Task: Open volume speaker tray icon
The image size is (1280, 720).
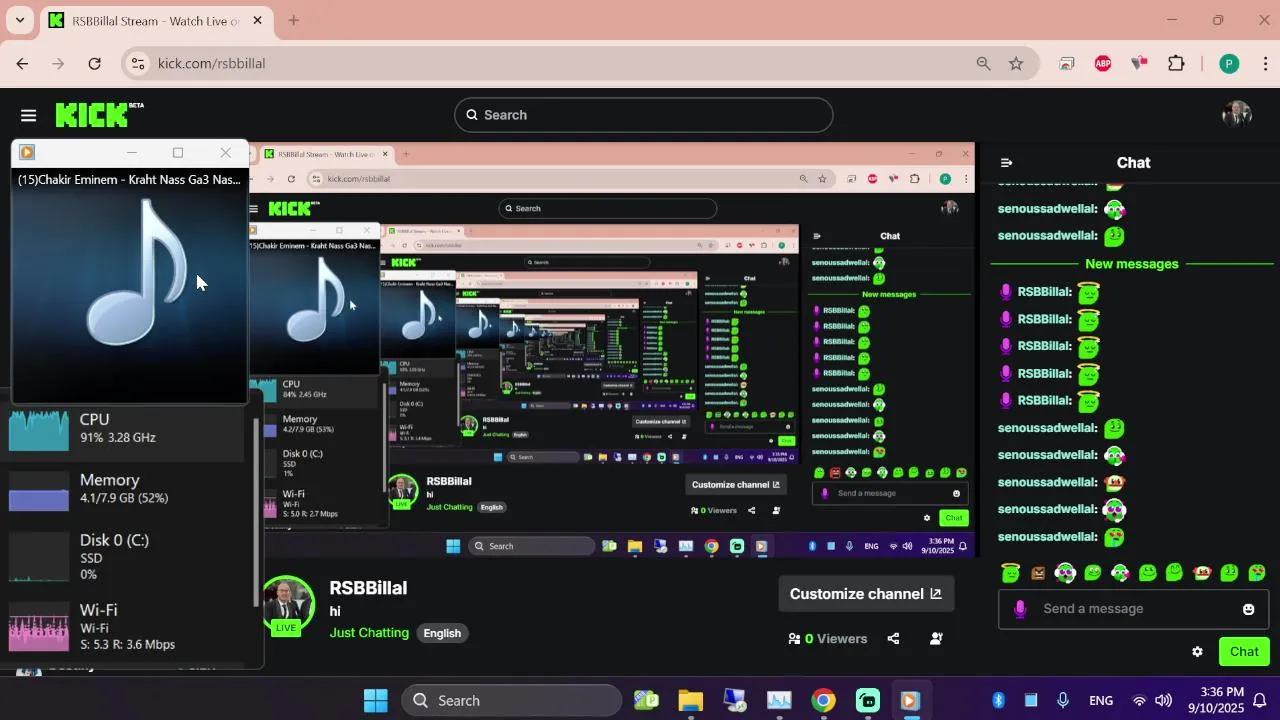Action: (1163, 700)
